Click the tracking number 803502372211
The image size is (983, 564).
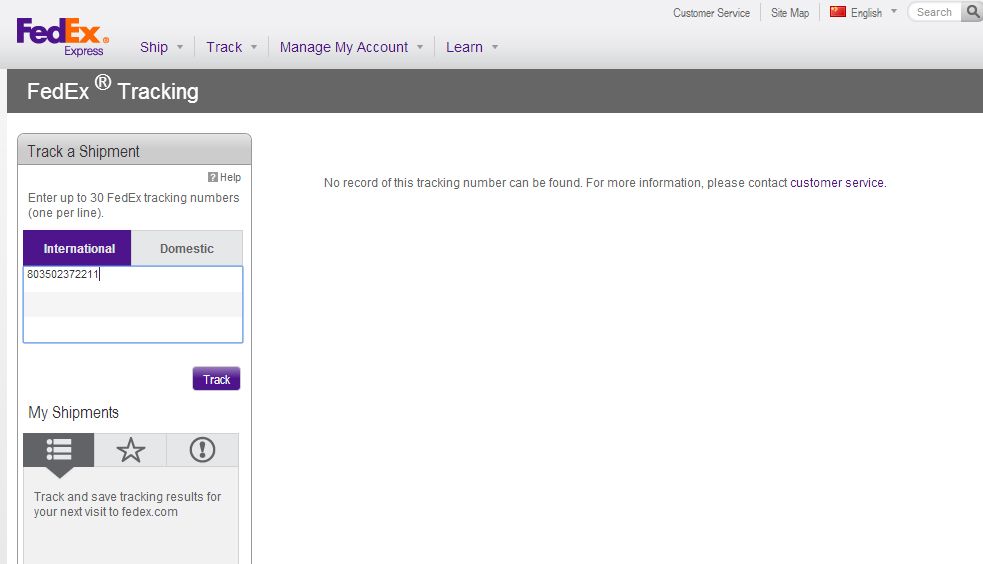[x=63, y=274]
